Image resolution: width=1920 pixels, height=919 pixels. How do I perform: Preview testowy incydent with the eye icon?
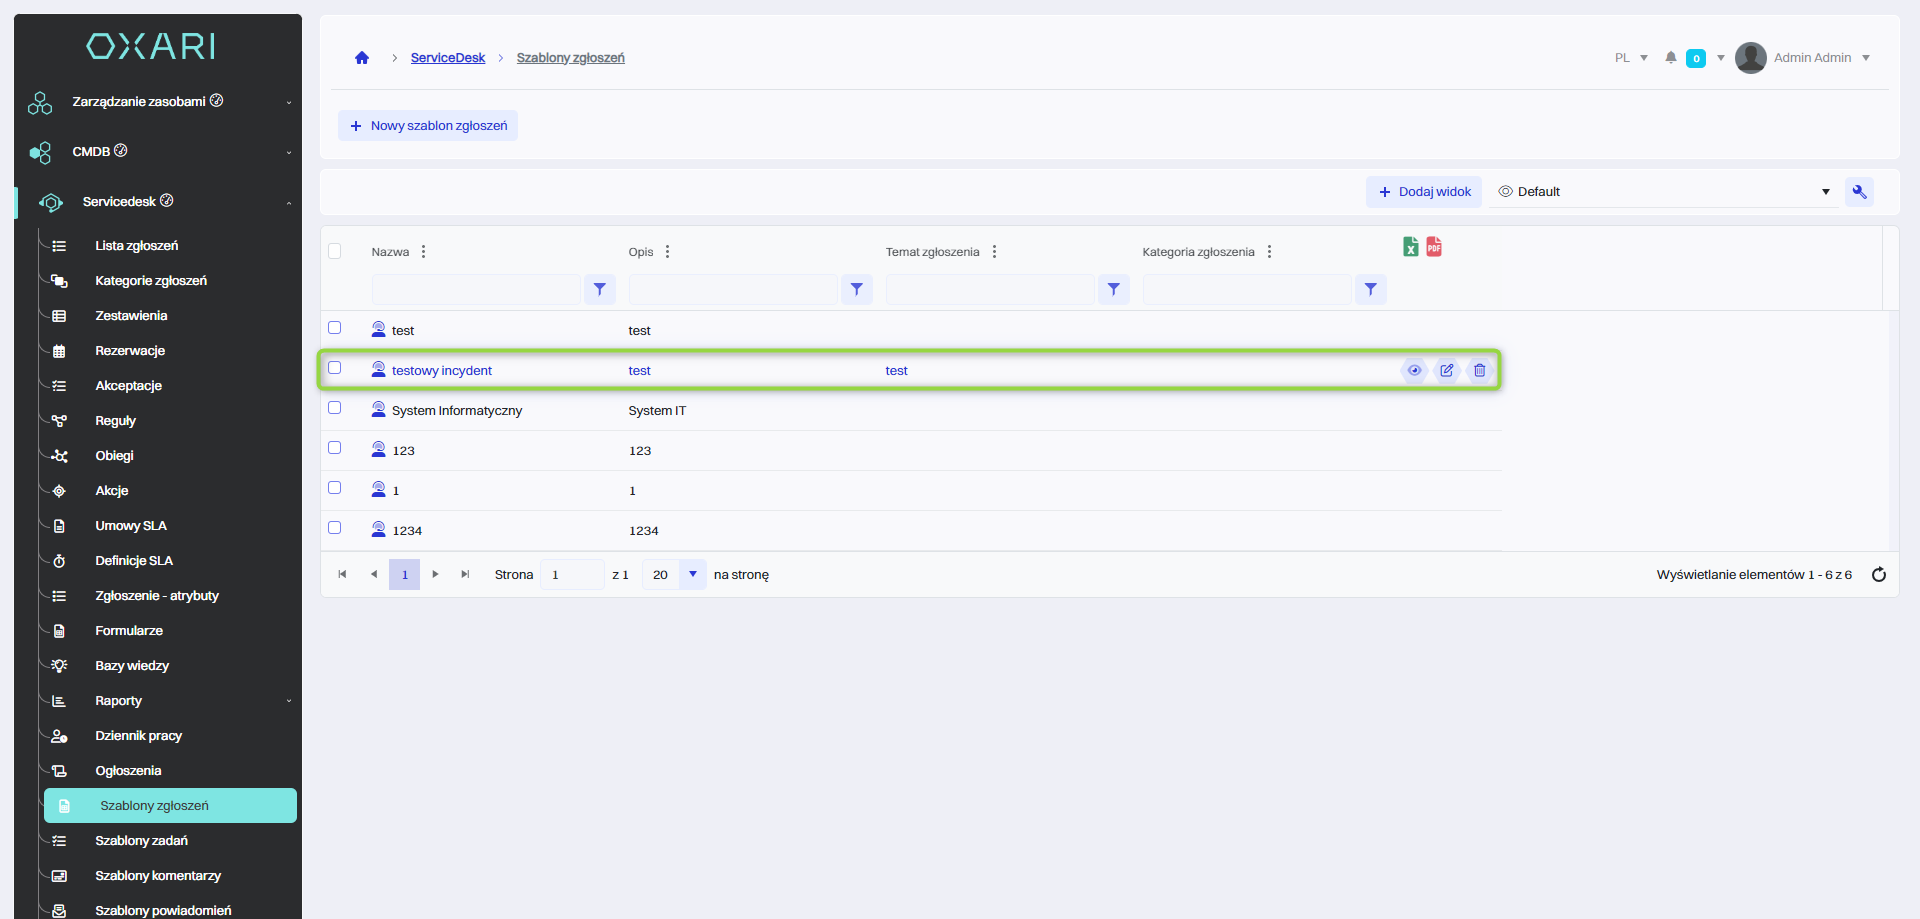pyautogui.click(x=1414, y=371)
